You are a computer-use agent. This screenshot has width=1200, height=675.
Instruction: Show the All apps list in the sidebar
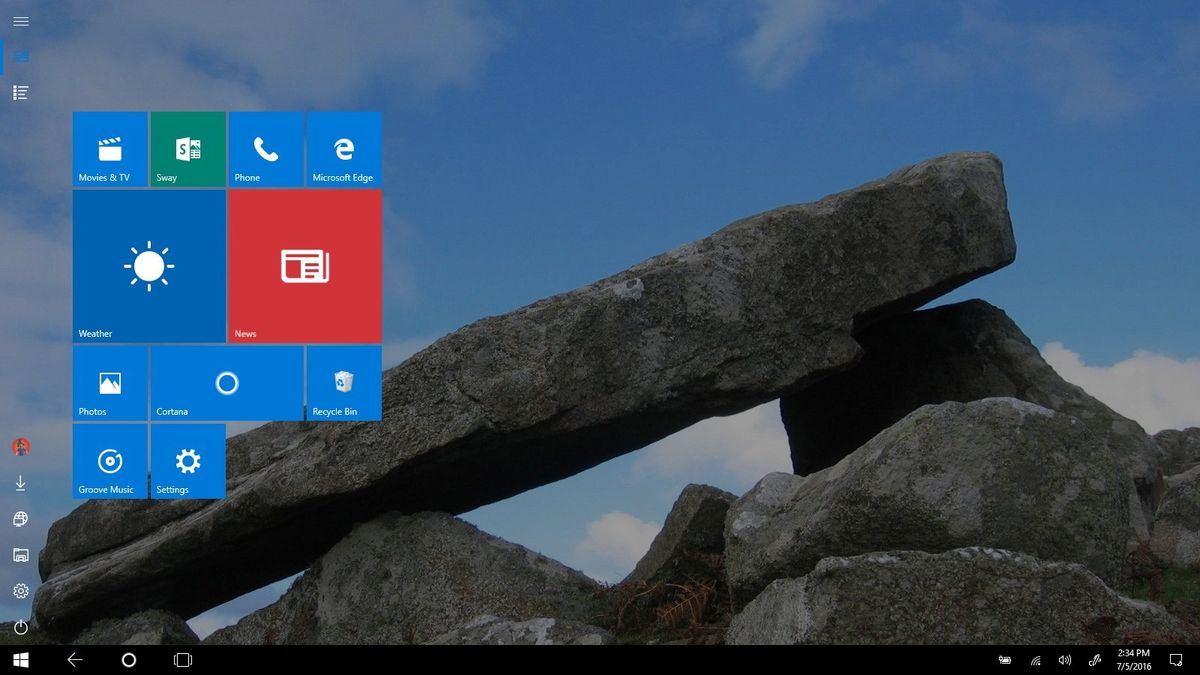coord(20,92)
